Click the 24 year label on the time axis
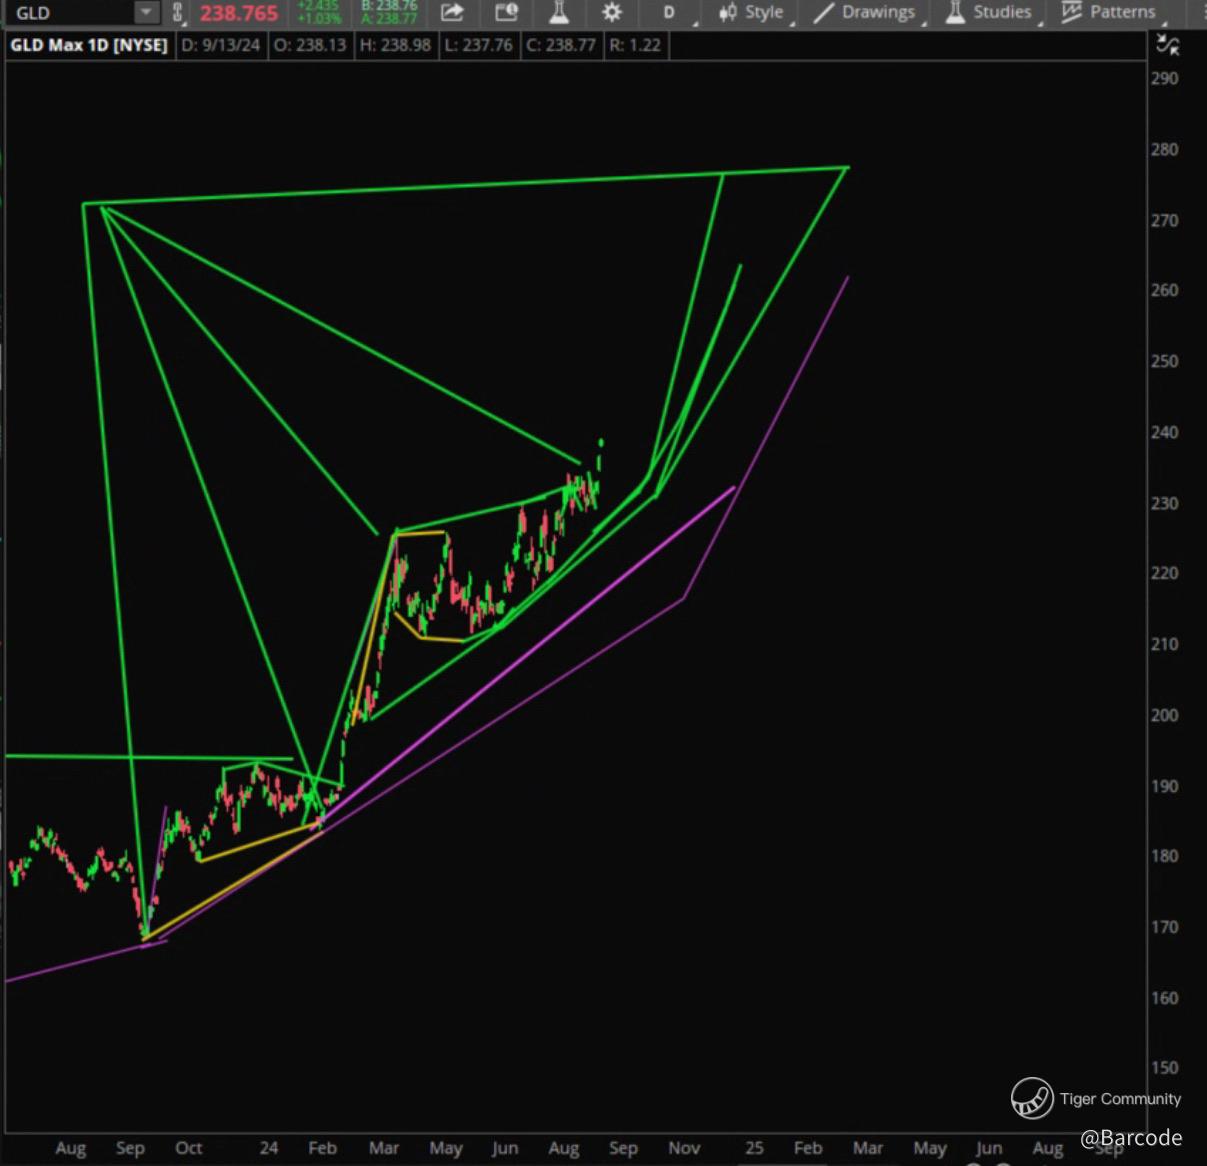 click(268, 1148)
